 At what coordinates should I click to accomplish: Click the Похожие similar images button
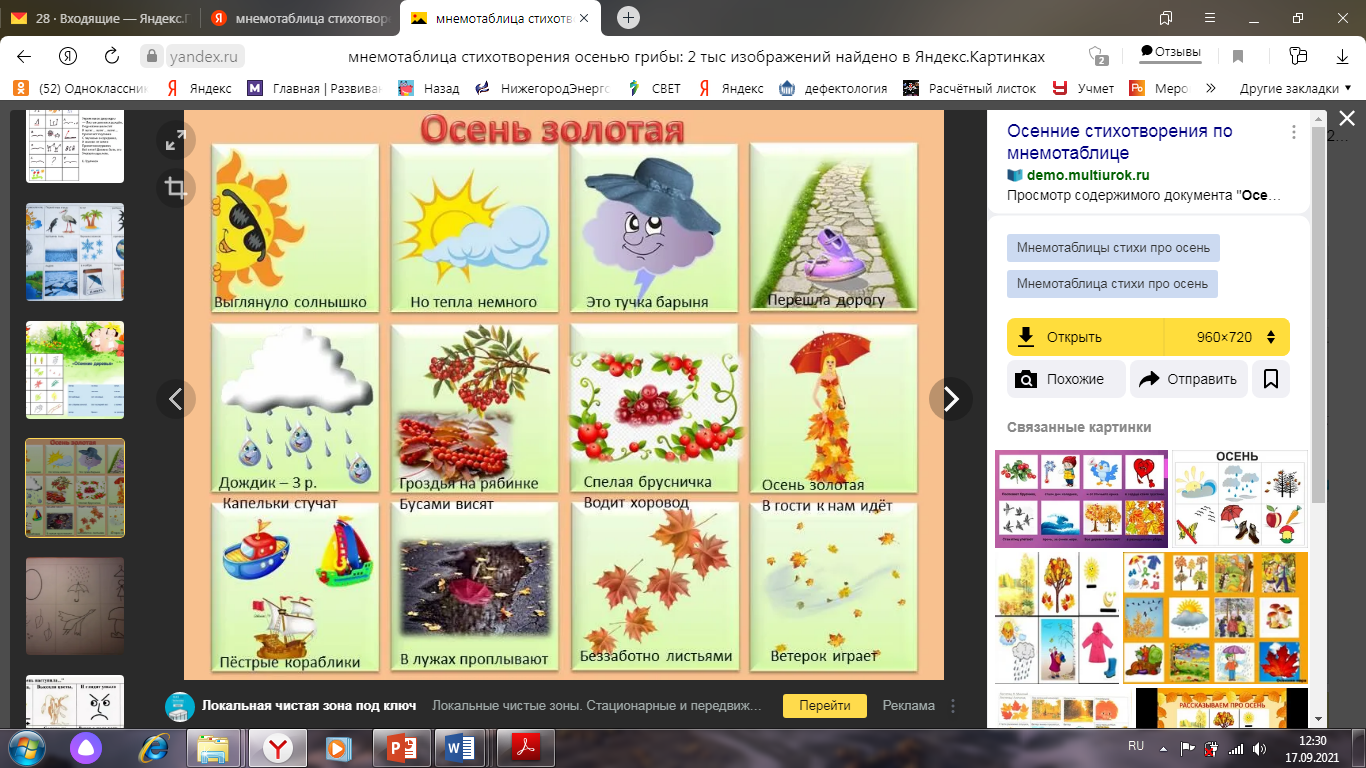pyautogui.click(x=1064, y=379)
